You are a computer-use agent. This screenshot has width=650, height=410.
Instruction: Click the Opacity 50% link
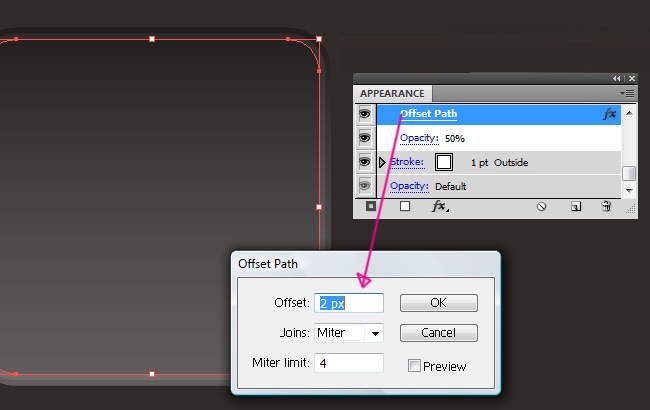(x=419, y=138)
